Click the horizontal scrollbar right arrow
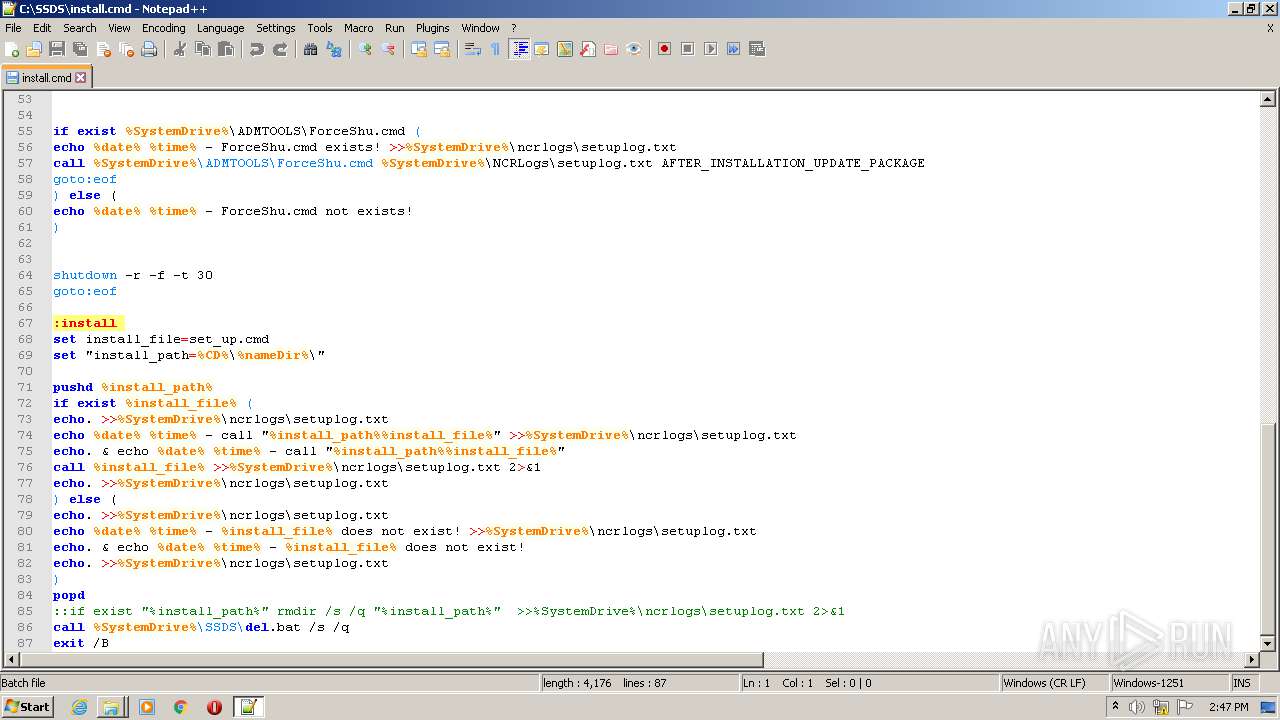This screenshot has height=720, width=1280. point(1252,660)
